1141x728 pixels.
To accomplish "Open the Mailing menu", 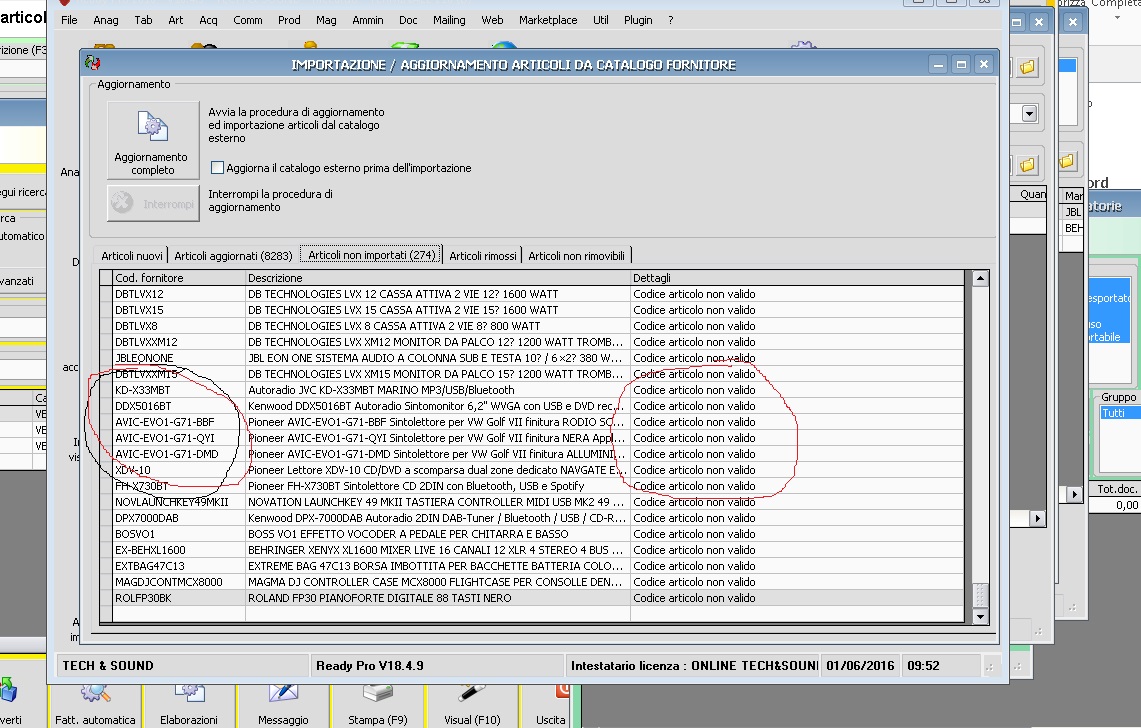I will (x=449, y=20).
